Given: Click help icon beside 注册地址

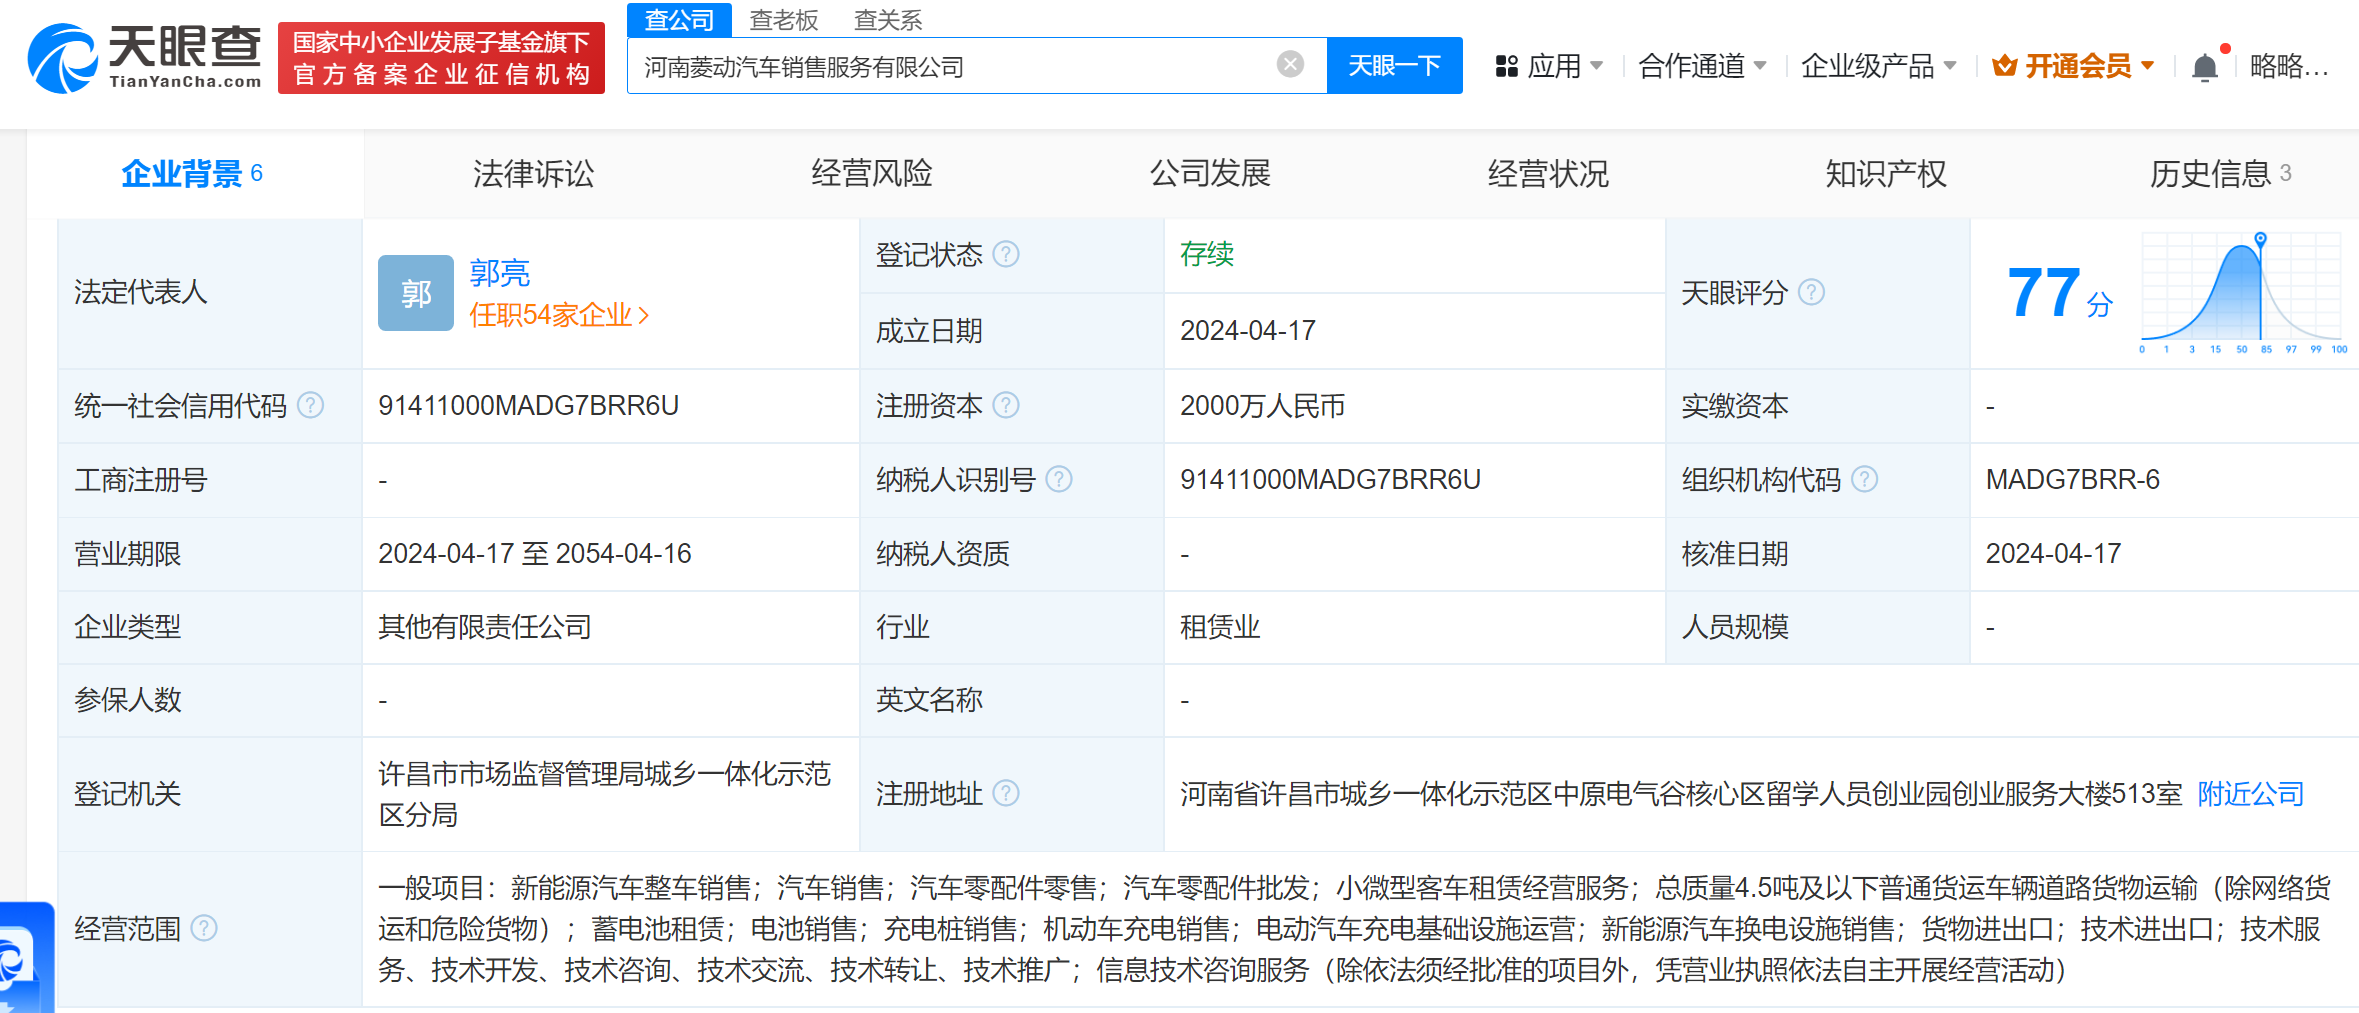Looking at the screenshot, I should coord(1006,793).
